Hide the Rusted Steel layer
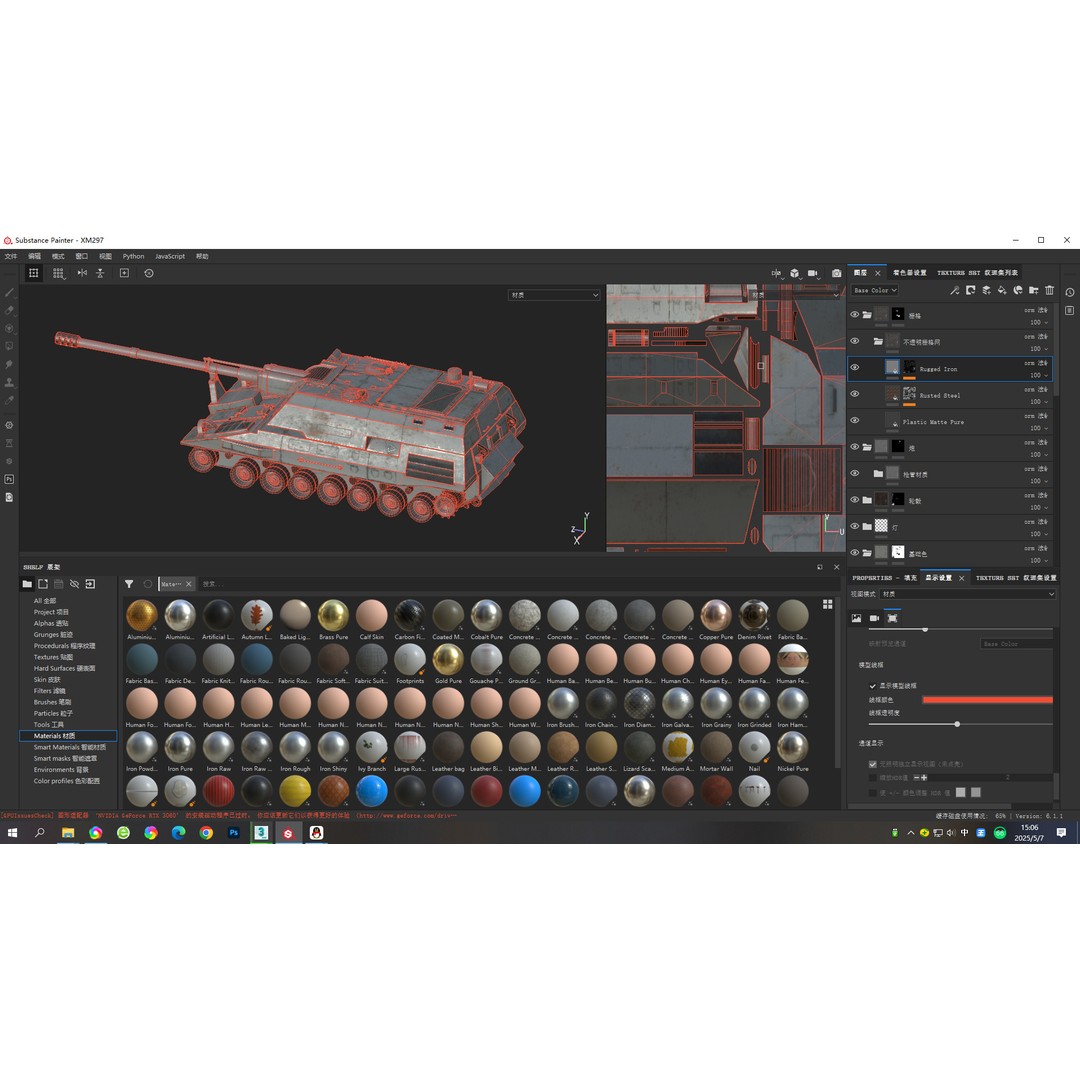Viewport: 1080px width, 1080px height. (855, 394)
